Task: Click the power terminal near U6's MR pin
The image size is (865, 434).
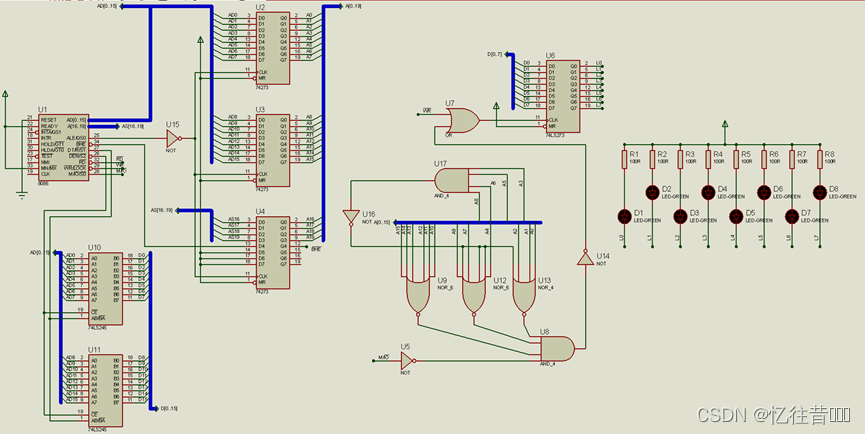Action: (495, 105)
